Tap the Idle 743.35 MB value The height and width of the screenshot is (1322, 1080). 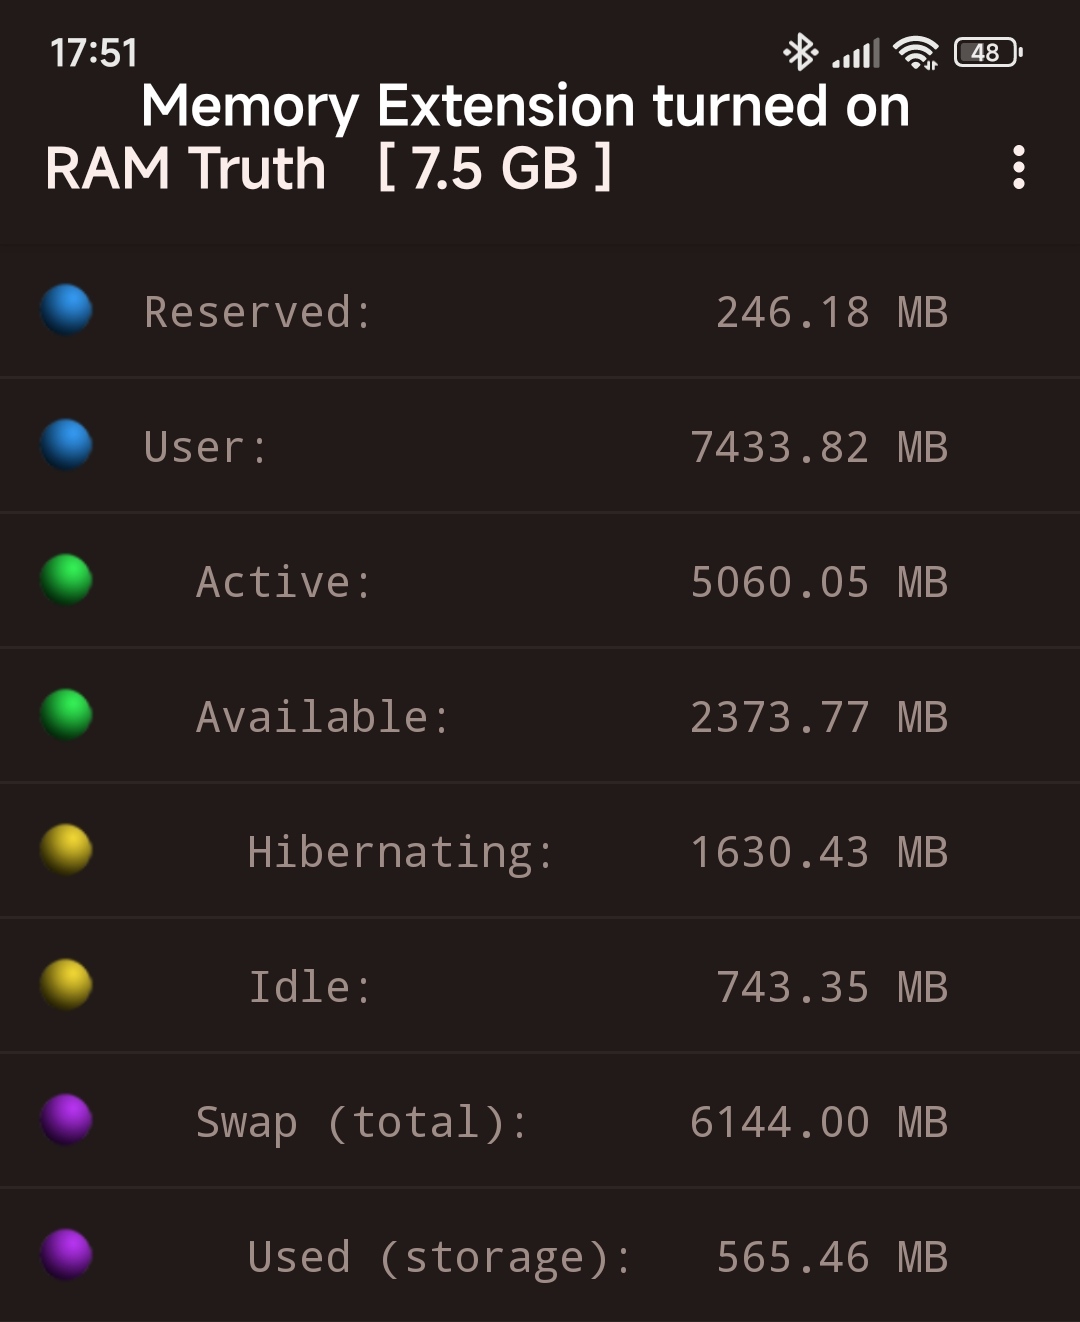[832, 987]
